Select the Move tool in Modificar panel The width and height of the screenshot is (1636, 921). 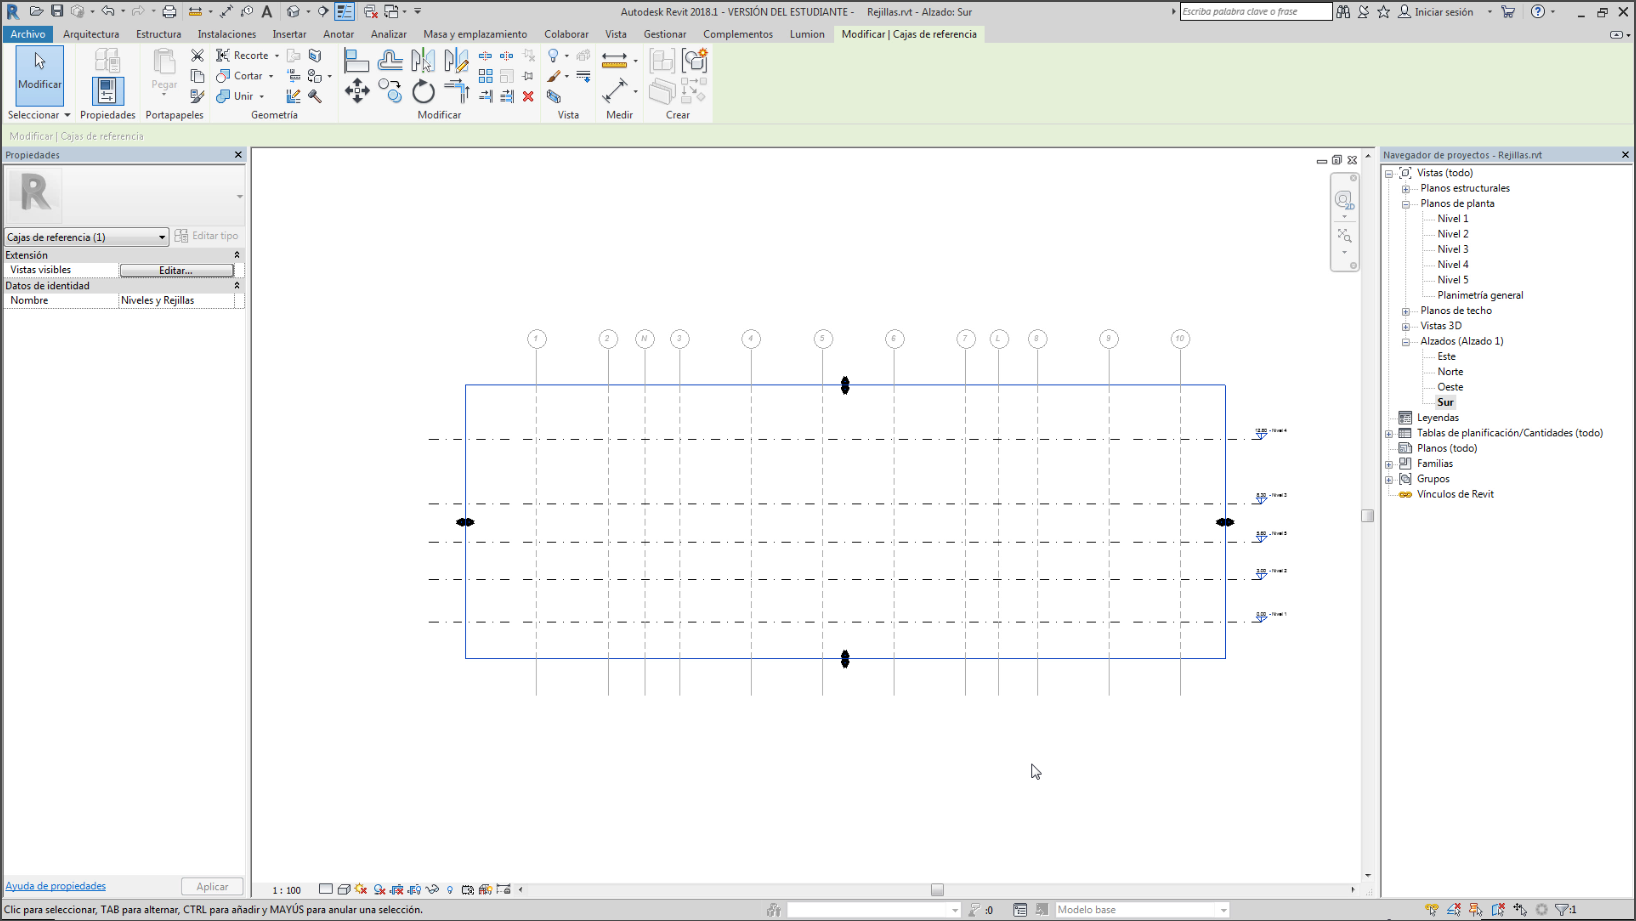click(357, 92)
